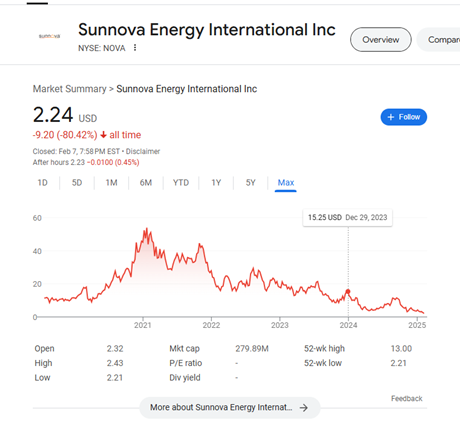Select the Max time range tab
460x428 pixels.
[286, 183]
